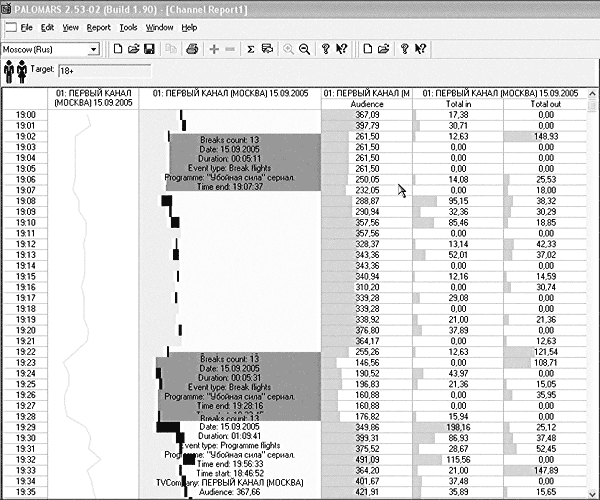The height and width of the screenshot is (500, 600).
Task: Click the Audience value 367,09
Action: [x=367, y=115]
